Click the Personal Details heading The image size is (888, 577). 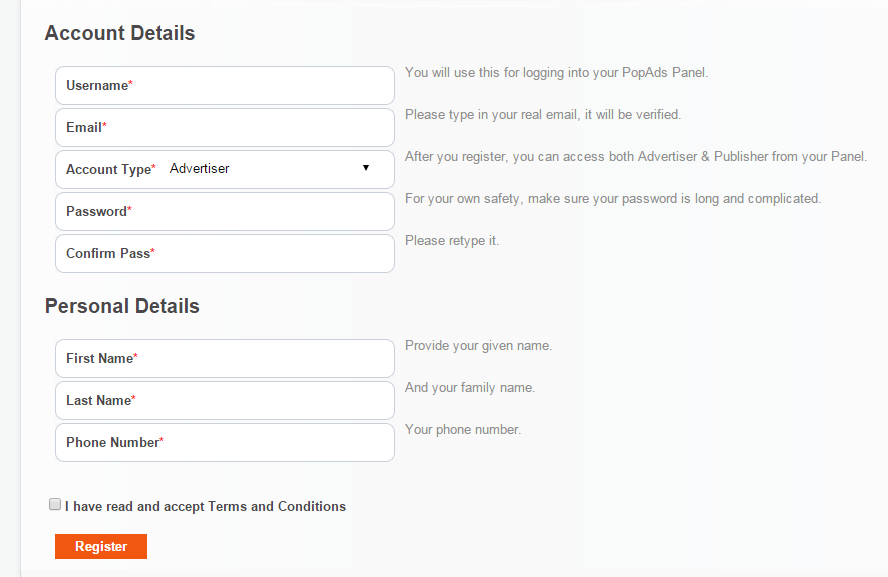pyautogui.click(x=122, y=306)
